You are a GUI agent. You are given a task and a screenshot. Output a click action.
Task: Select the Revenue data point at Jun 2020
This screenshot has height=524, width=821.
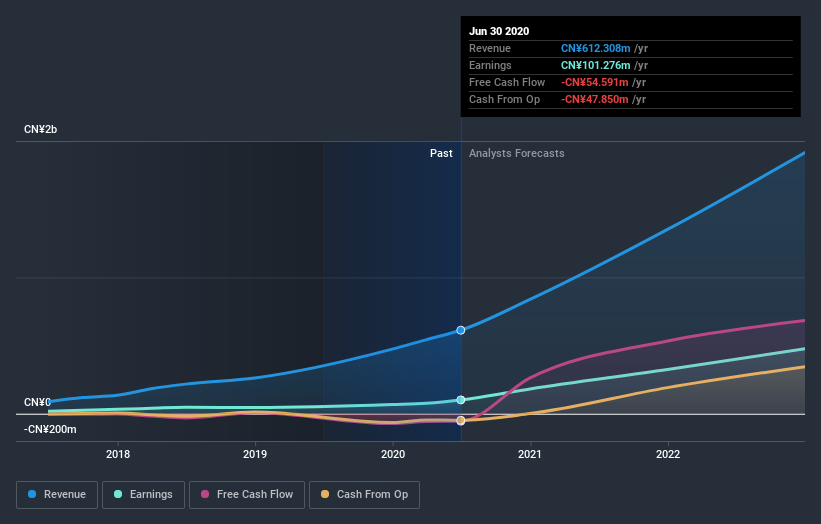[461, 330]
